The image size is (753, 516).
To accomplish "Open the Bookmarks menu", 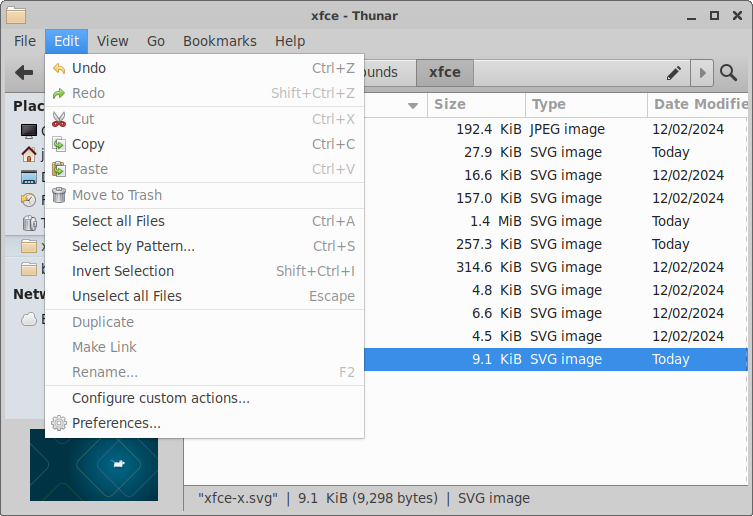I will click(x=220, y=41).
